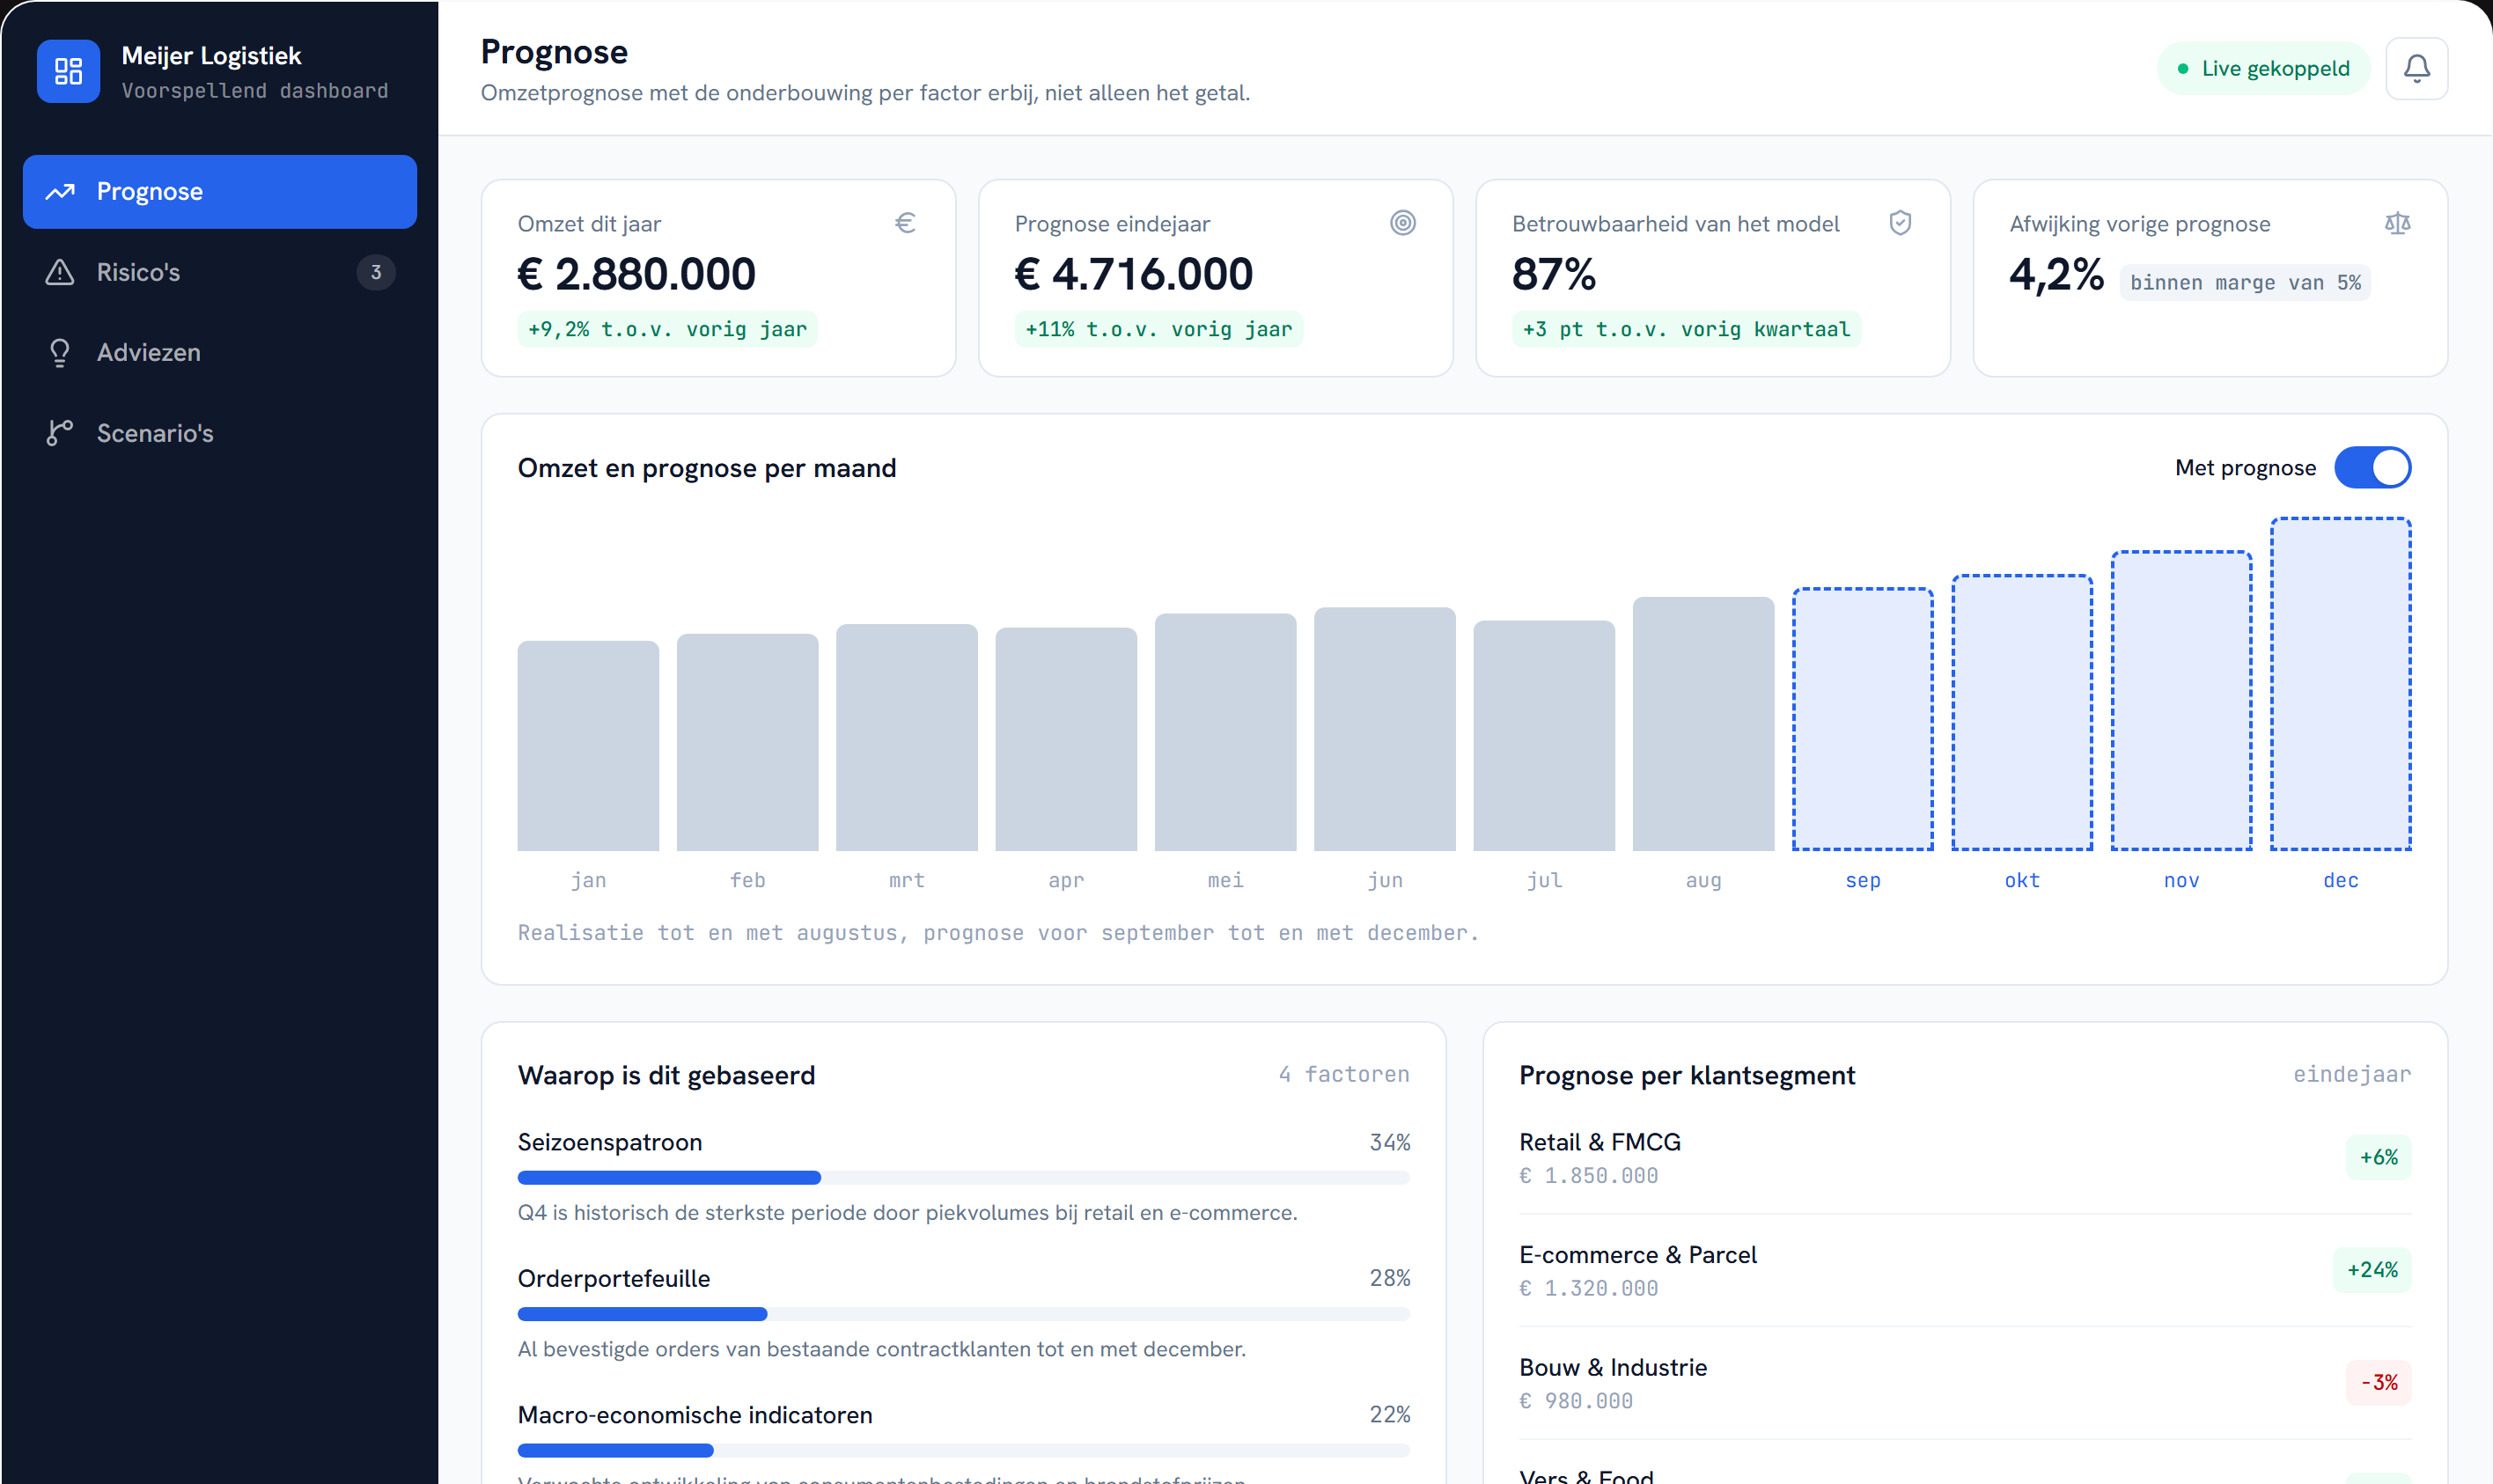Screen dimensions: 2493x1484
Task: Click the € 980.000 amount under Bouw & Industrie
Action: point(1576,1402)
